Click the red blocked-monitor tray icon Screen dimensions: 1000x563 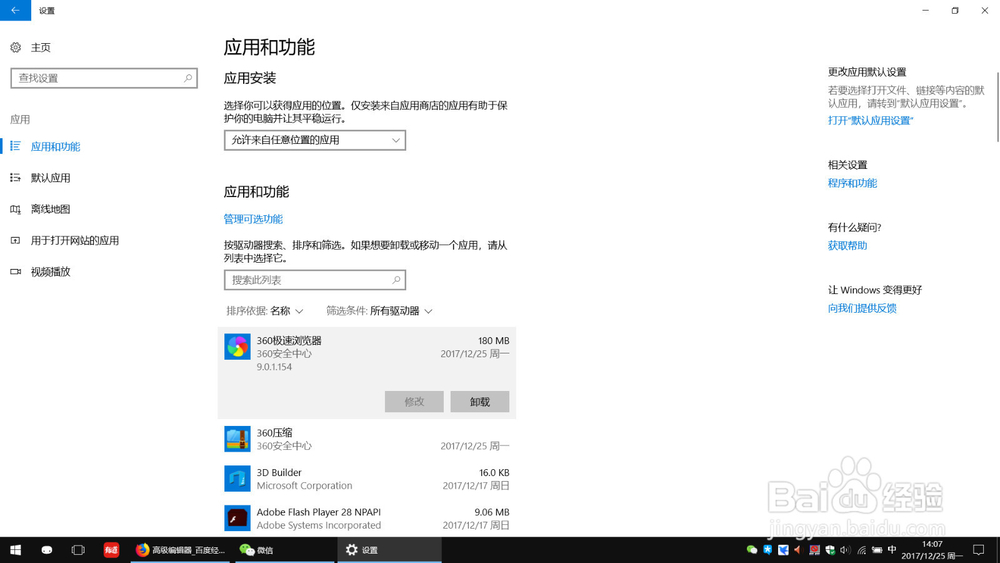click(814, 550)
